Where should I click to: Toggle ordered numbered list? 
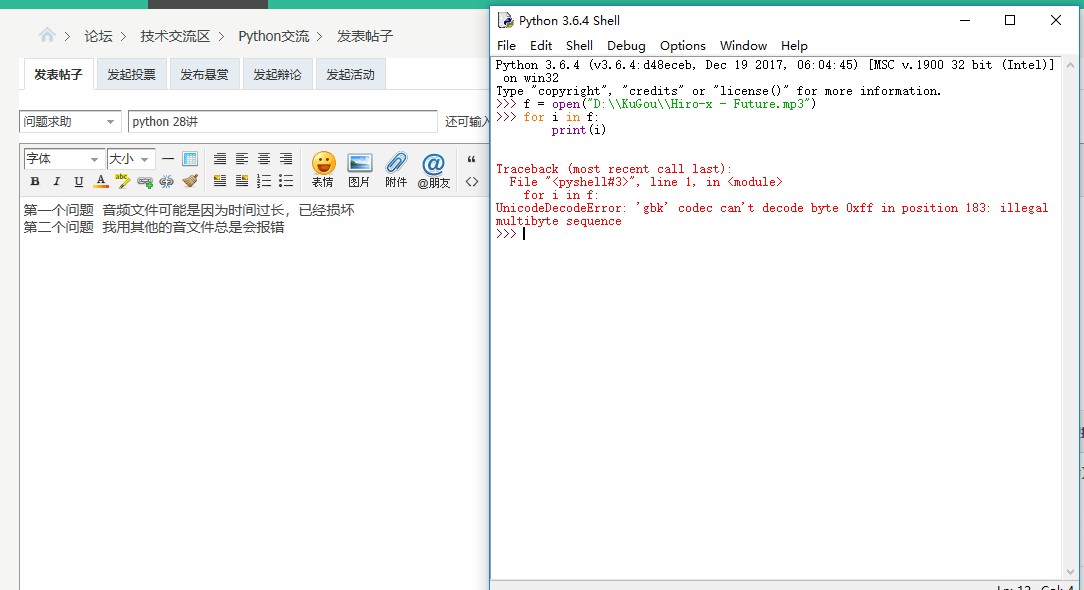[x=264, y=181]
